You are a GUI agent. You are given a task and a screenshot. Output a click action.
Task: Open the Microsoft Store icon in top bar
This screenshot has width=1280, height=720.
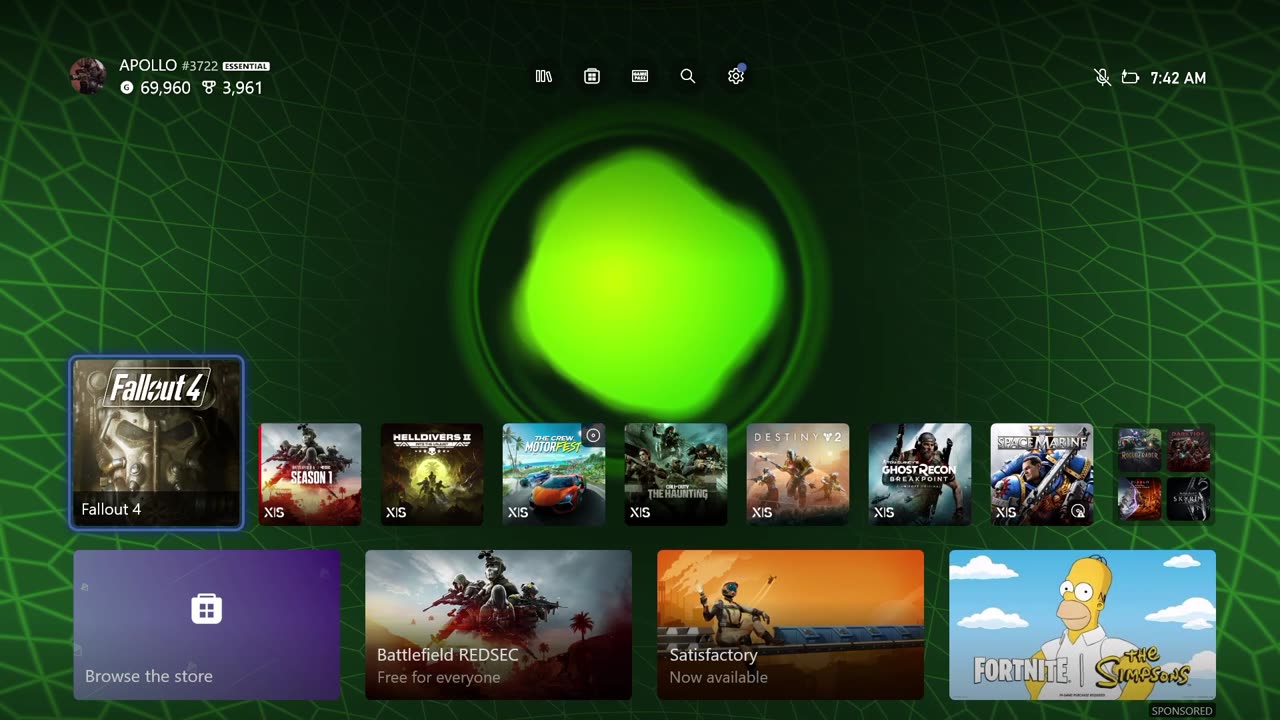(592, 76)
